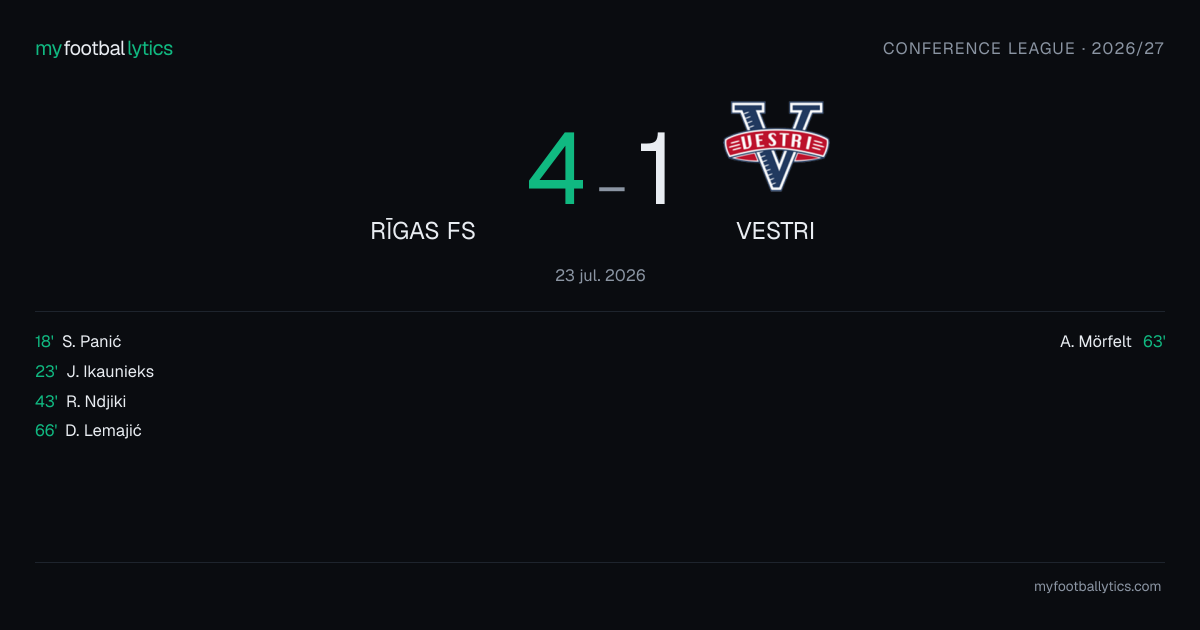
Task: Click the 43' goal minute marker
Action: 47,401
